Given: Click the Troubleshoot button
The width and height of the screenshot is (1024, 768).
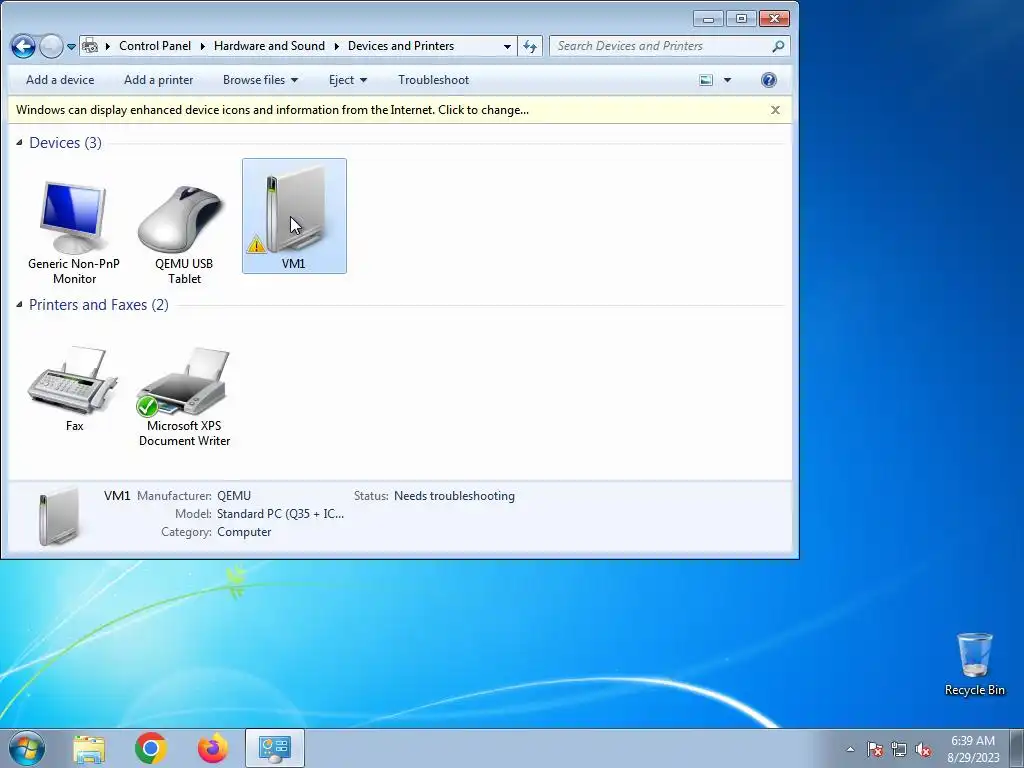Looking at the screenshot, I should pos(434,80).
